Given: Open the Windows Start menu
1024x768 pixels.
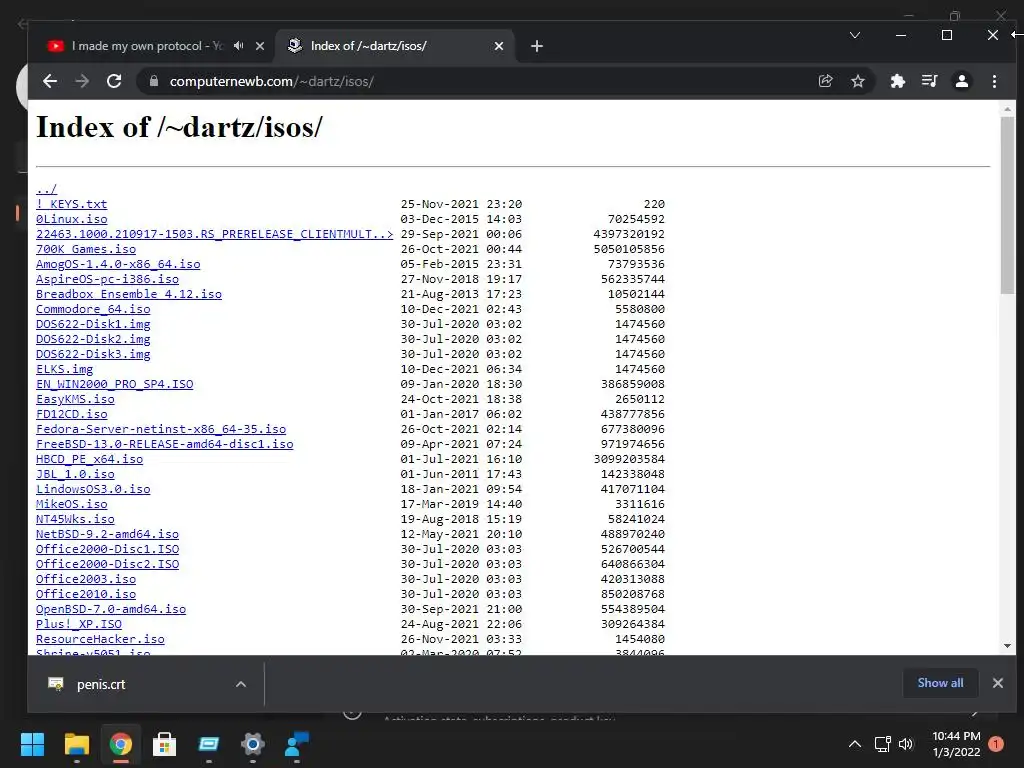Looking at the screenshot, I should tap(33, 744).
